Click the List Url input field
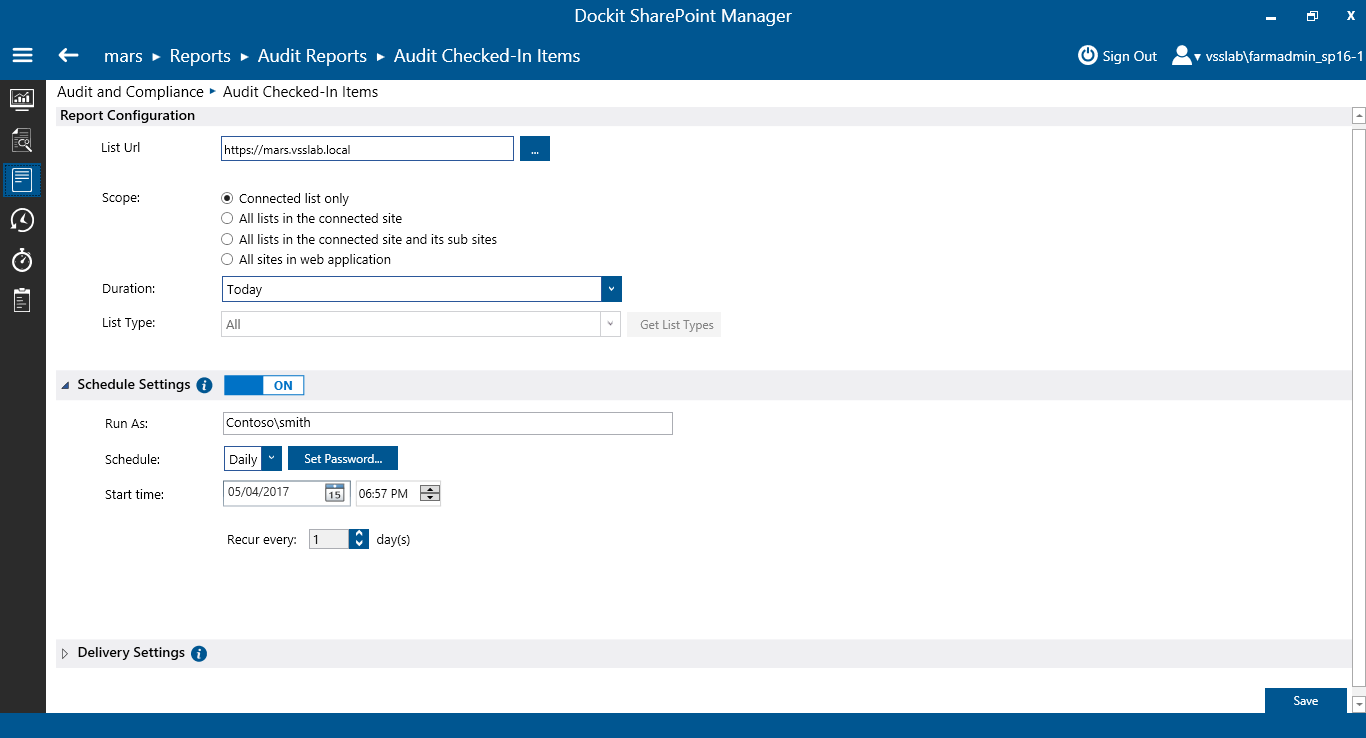This screenshot has height=738, width=1366. (x=367, y=149)
